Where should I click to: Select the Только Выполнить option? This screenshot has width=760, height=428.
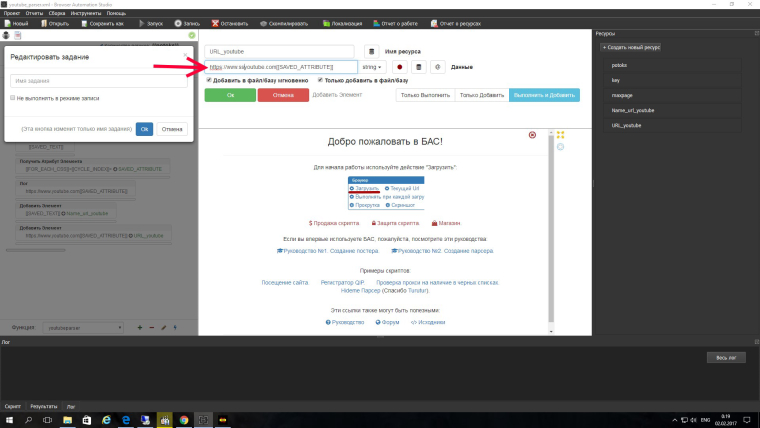(x=425, y=95)
